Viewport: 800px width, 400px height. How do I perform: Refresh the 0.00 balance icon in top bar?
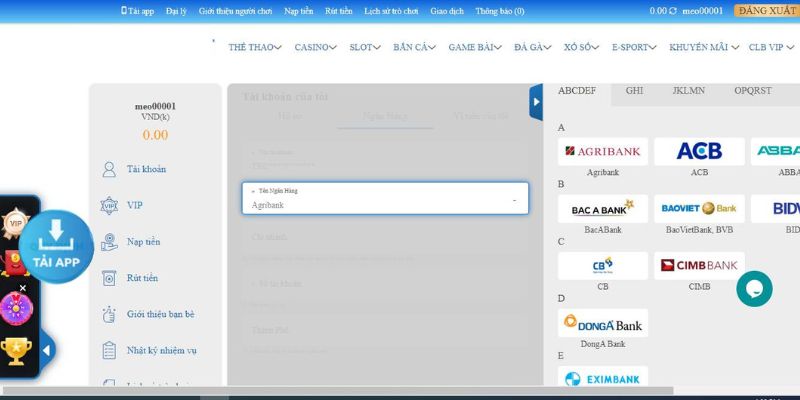tap(673, 11)
